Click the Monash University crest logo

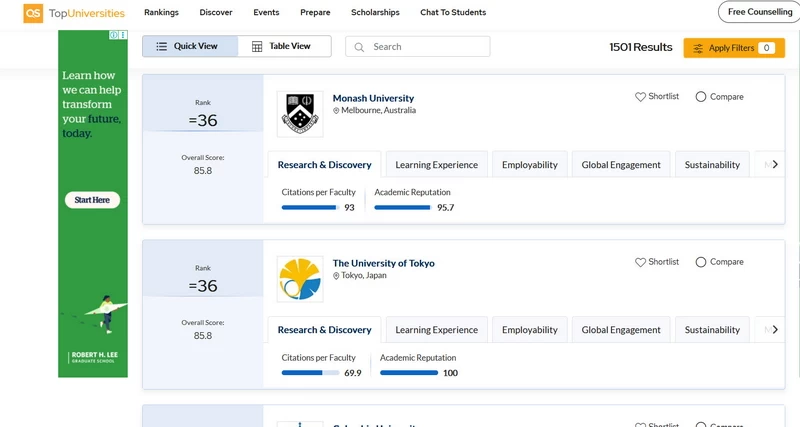coord(299,114)
